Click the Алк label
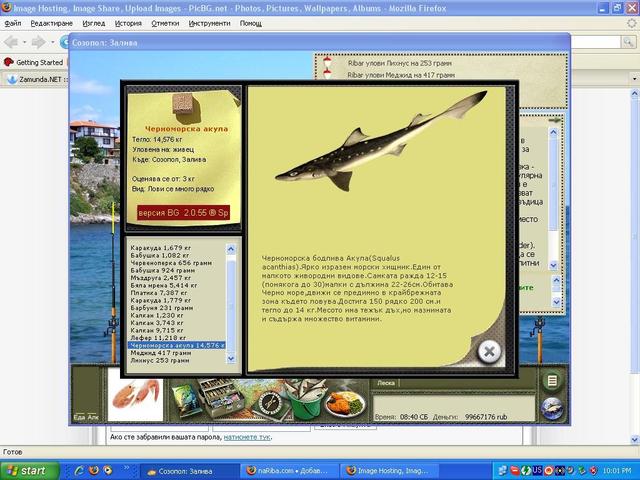Screen dimensions: 640x480 pyautogui.click(x=93, y=417)
